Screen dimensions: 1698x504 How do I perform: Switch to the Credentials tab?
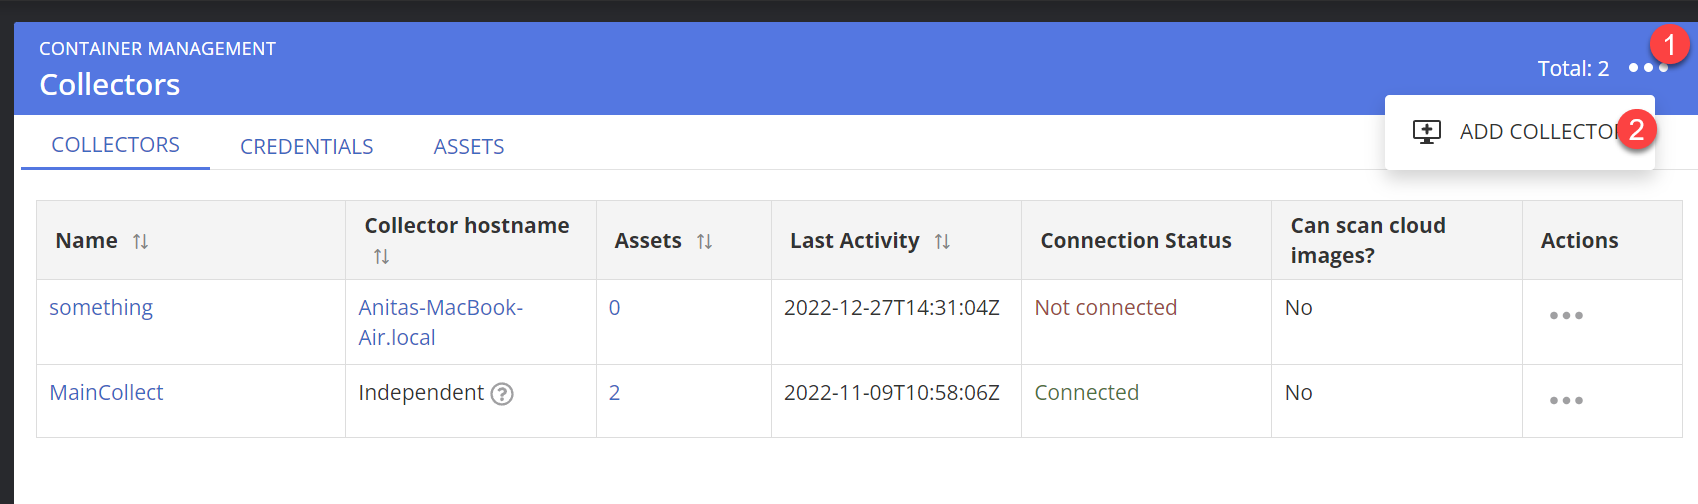[x=306, y=147]
